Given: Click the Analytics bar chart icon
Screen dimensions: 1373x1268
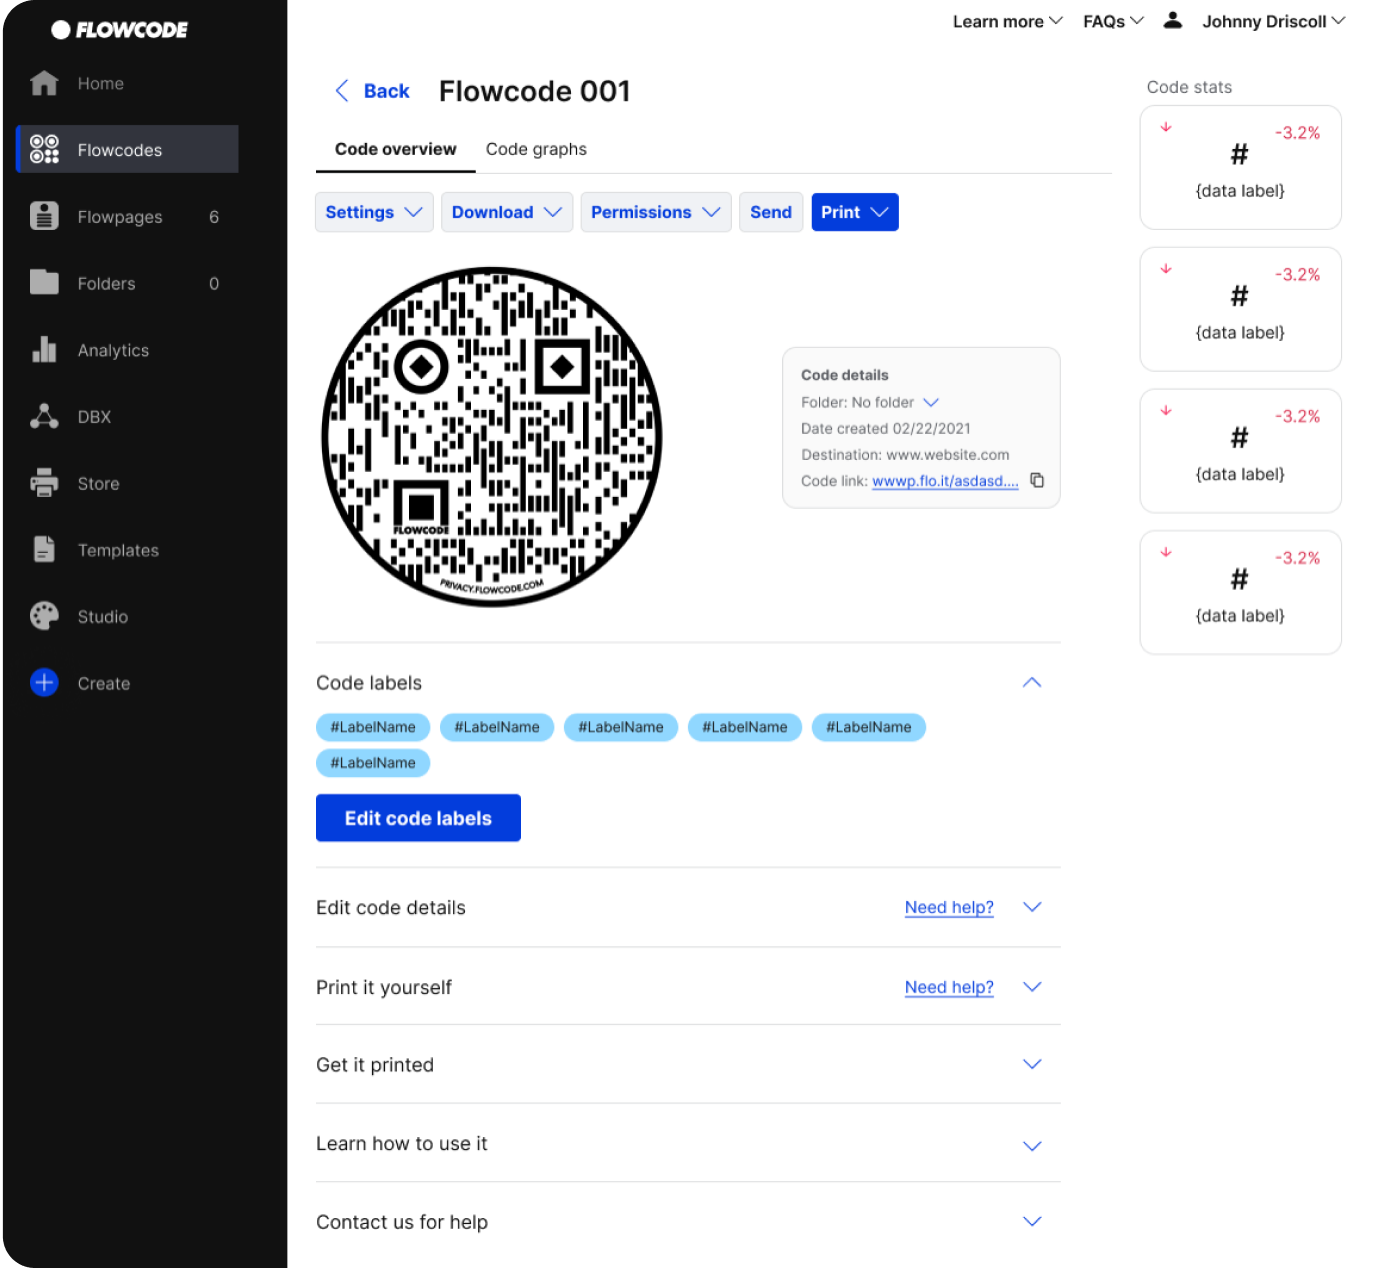Looking at the screenshot, I should point(44,350).
